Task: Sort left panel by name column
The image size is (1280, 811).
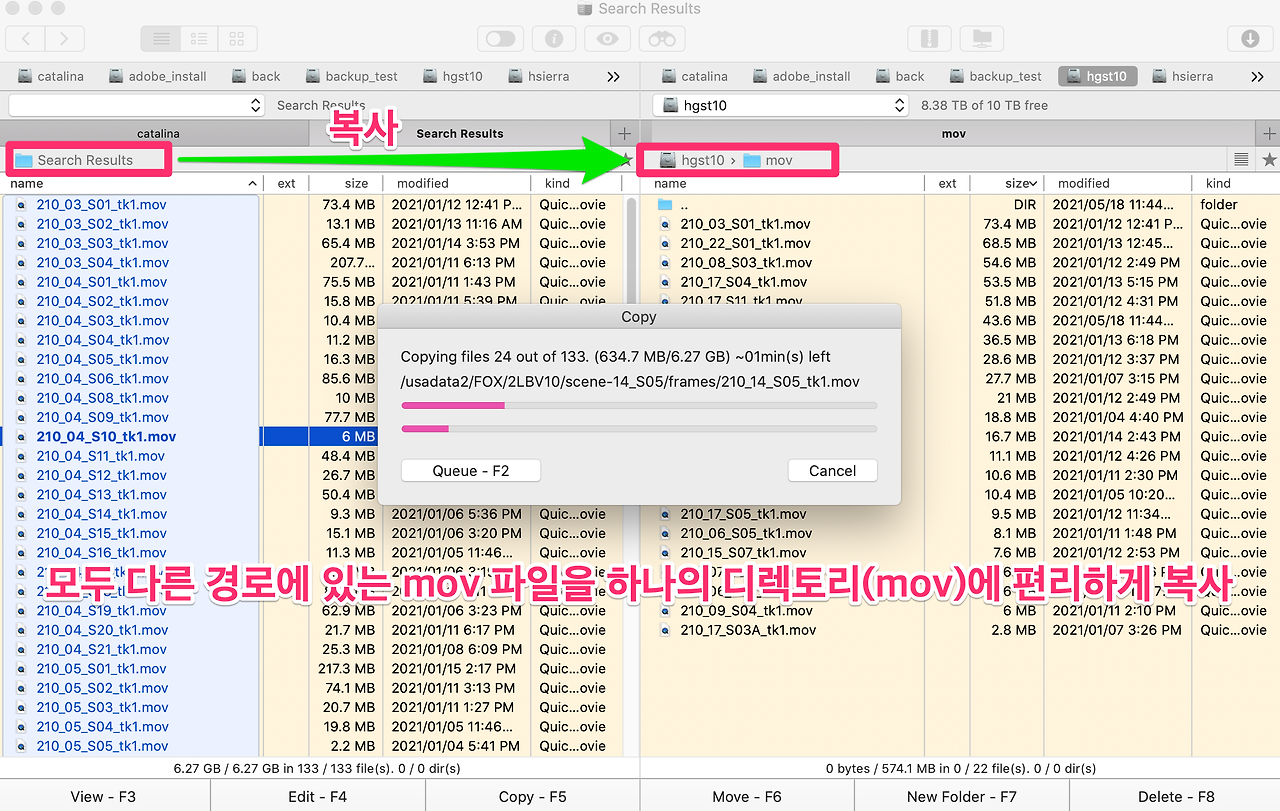Action: [132, 183]
